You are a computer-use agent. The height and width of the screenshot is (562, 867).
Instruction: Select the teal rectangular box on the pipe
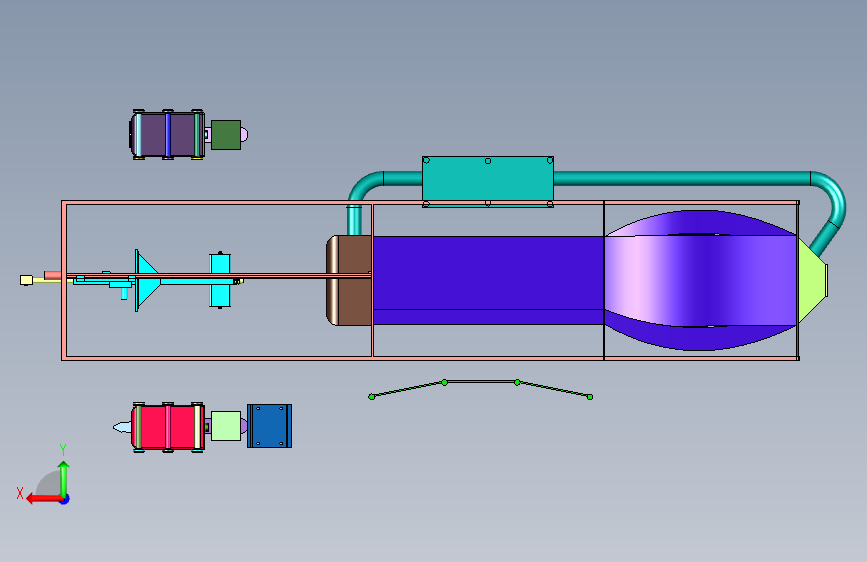click(488, 181)
